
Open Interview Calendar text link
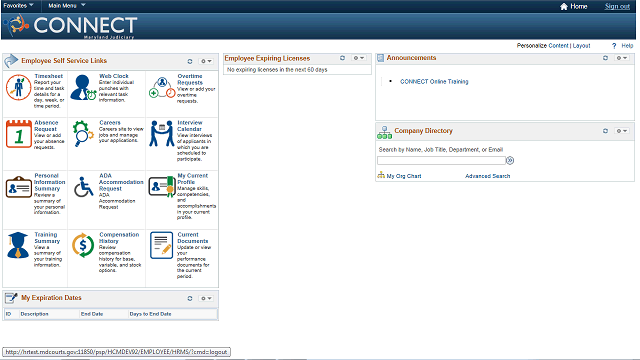189,126
